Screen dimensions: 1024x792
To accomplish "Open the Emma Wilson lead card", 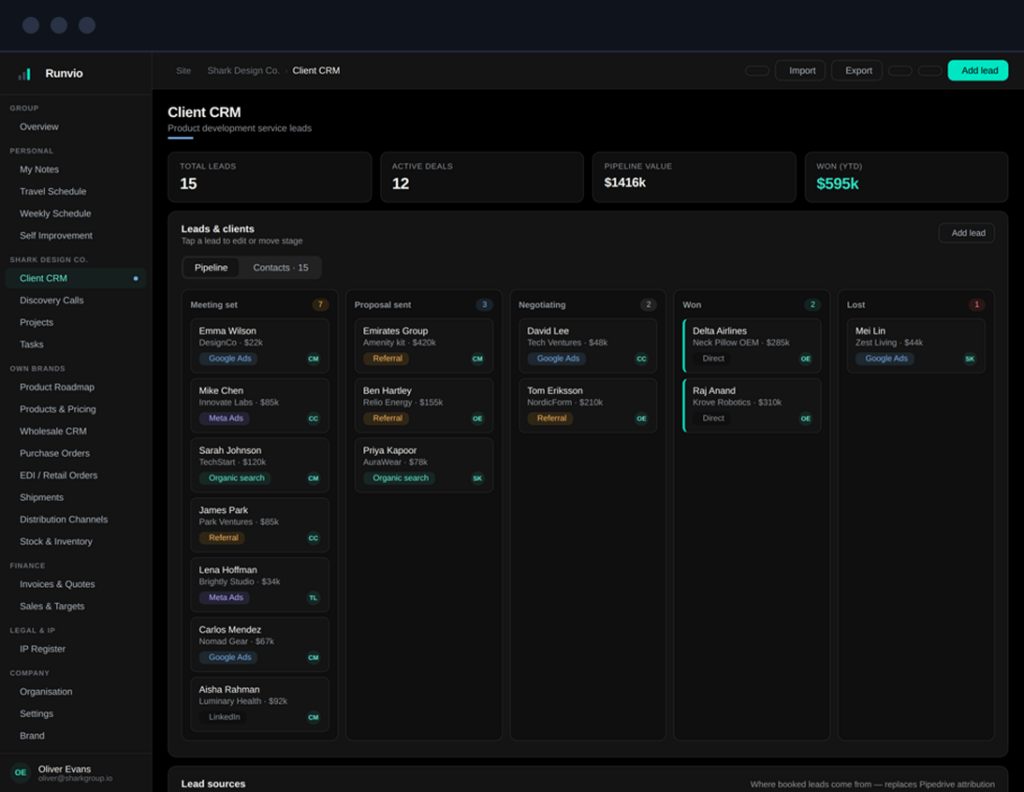I will click(x=260, y=345).
